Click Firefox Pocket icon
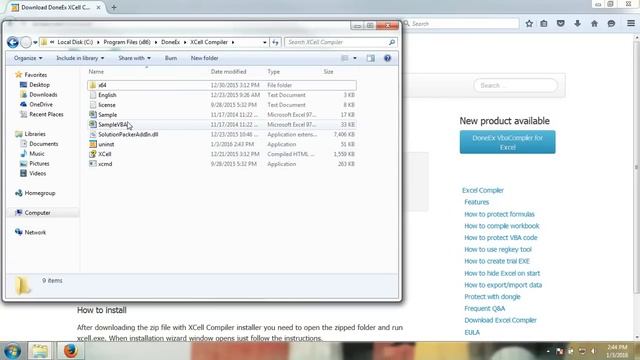Screen dimensions: 640x360 pyautogui.click(x=560, y=24)
